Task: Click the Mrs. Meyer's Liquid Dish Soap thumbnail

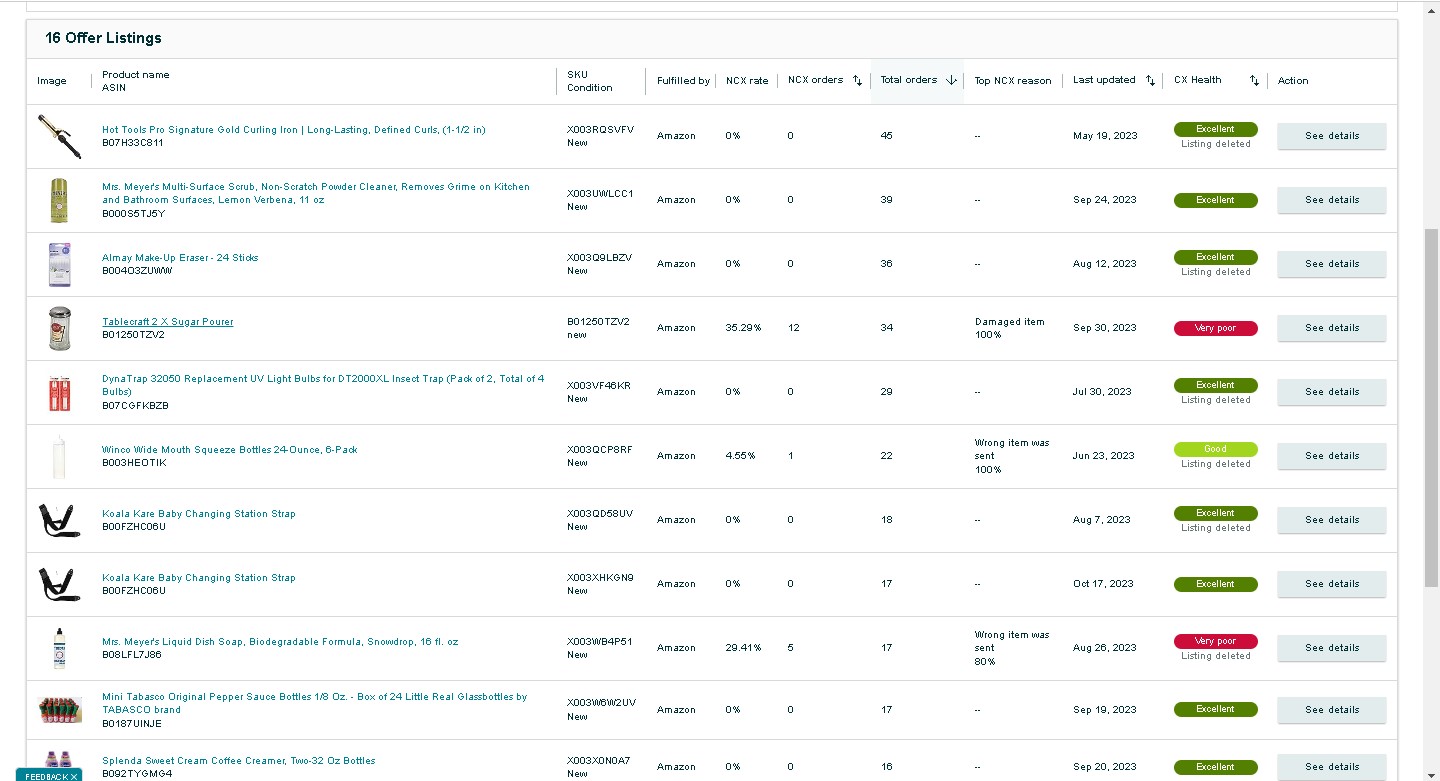Action: tap(59, 648)
